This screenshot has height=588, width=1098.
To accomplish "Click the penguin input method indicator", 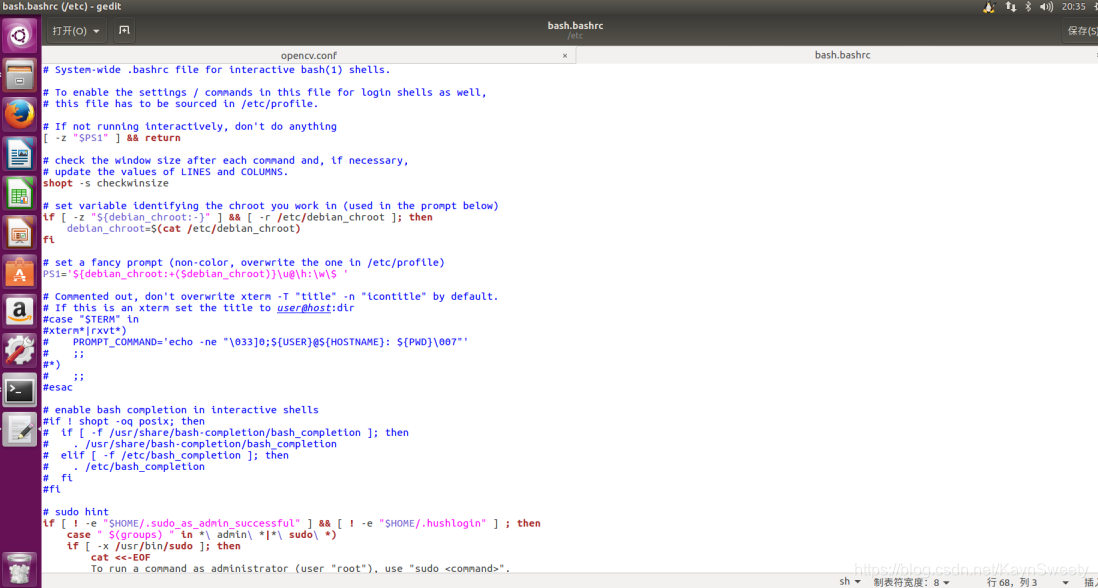I will pos(989,7).
